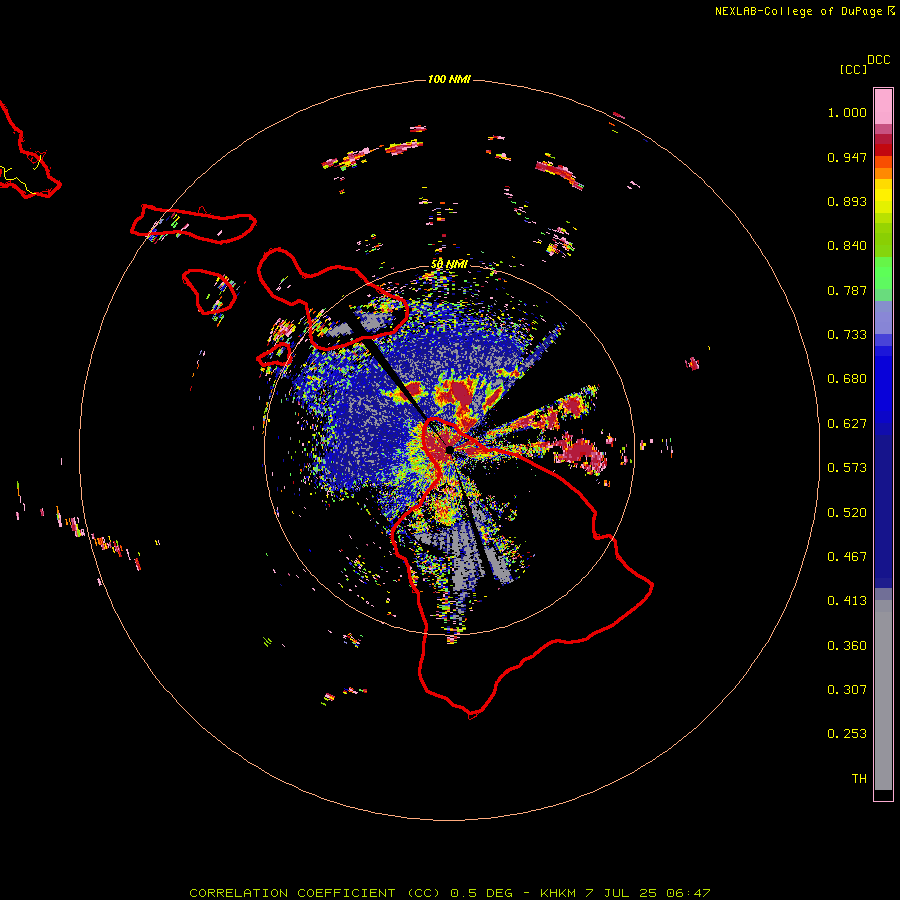Pick the black swatch beside TH
The image size is (900, 900).
click(883, 794)
